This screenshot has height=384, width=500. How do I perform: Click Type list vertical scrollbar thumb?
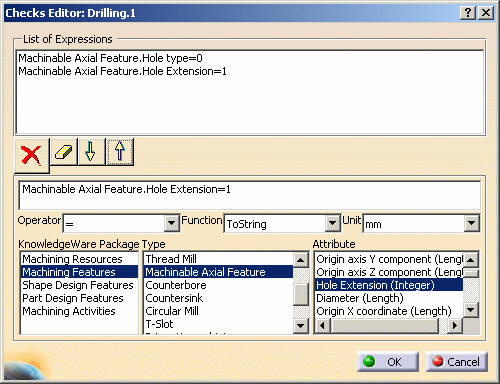click(x=301, y=294)
